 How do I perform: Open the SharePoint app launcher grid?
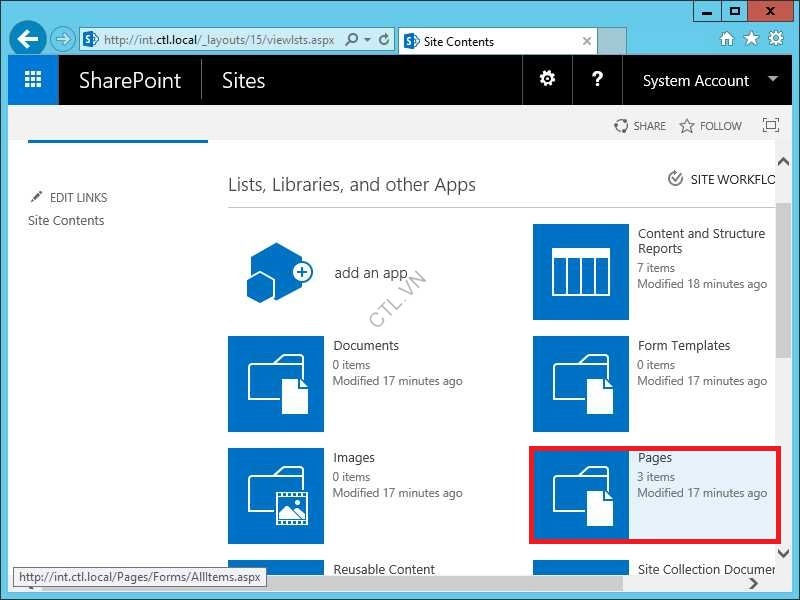[x=33, y=80]
